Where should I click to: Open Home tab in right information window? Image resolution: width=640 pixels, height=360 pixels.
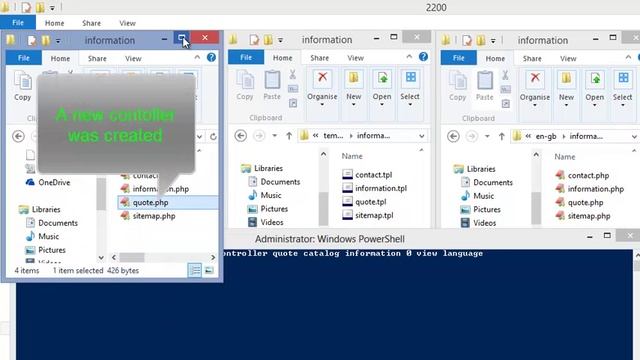pyautogui.click(x=495, y=58)
